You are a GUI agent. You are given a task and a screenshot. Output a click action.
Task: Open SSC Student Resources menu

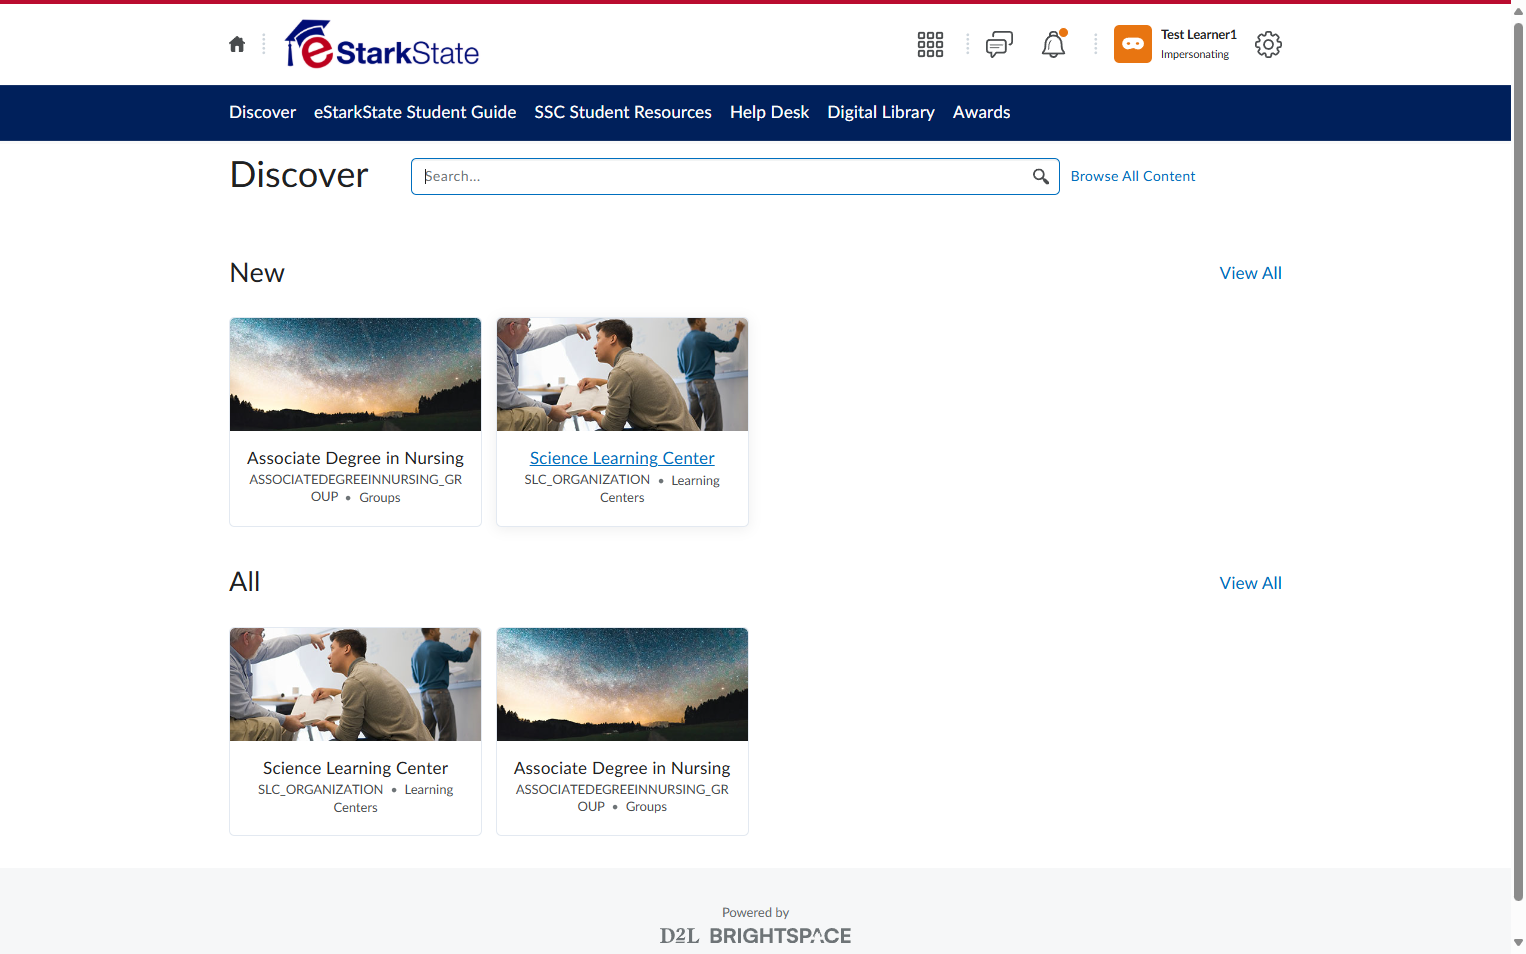[623, 112]
